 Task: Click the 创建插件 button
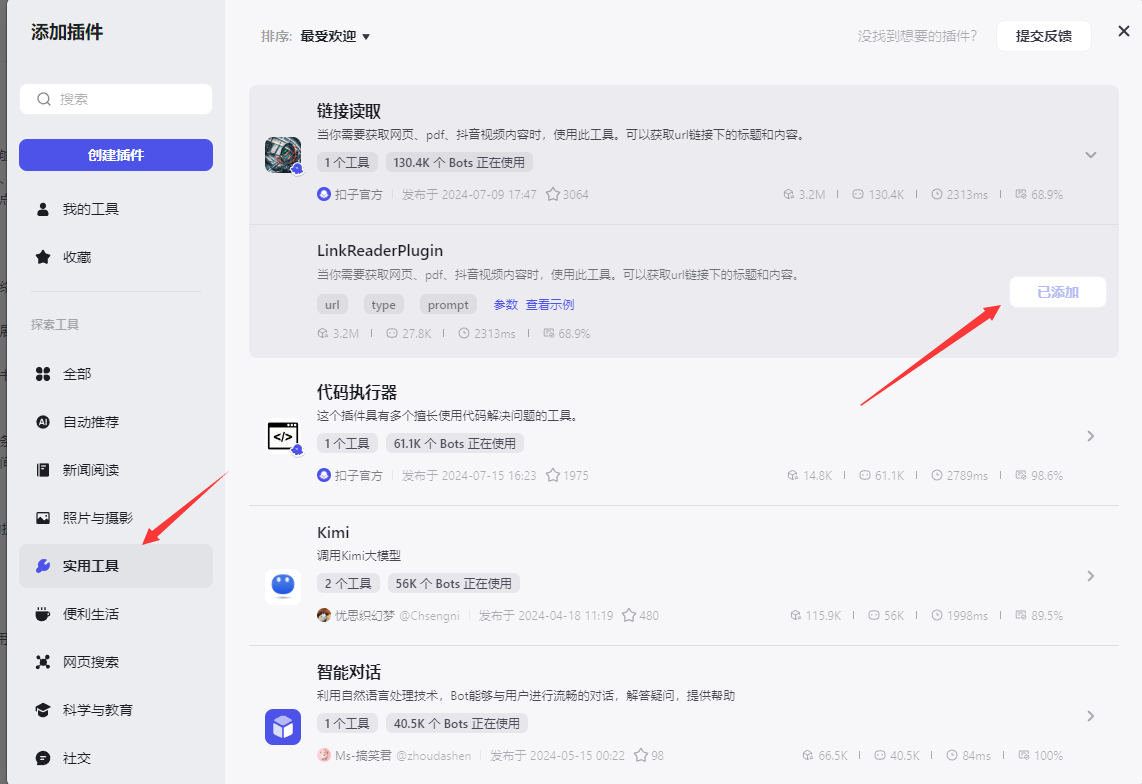(116, 155)
